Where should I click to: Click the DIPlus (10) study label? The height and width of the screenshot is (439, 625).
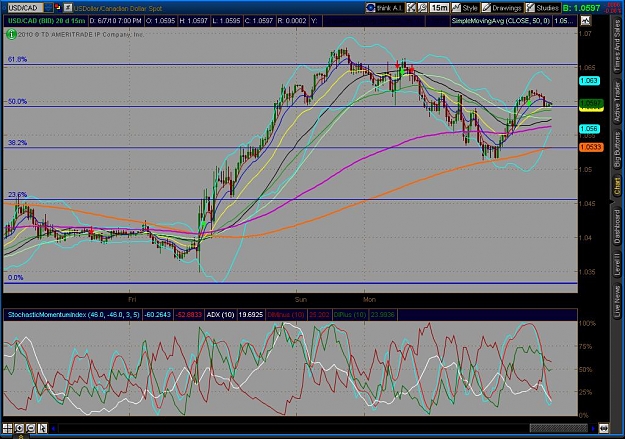click(350, 315)
